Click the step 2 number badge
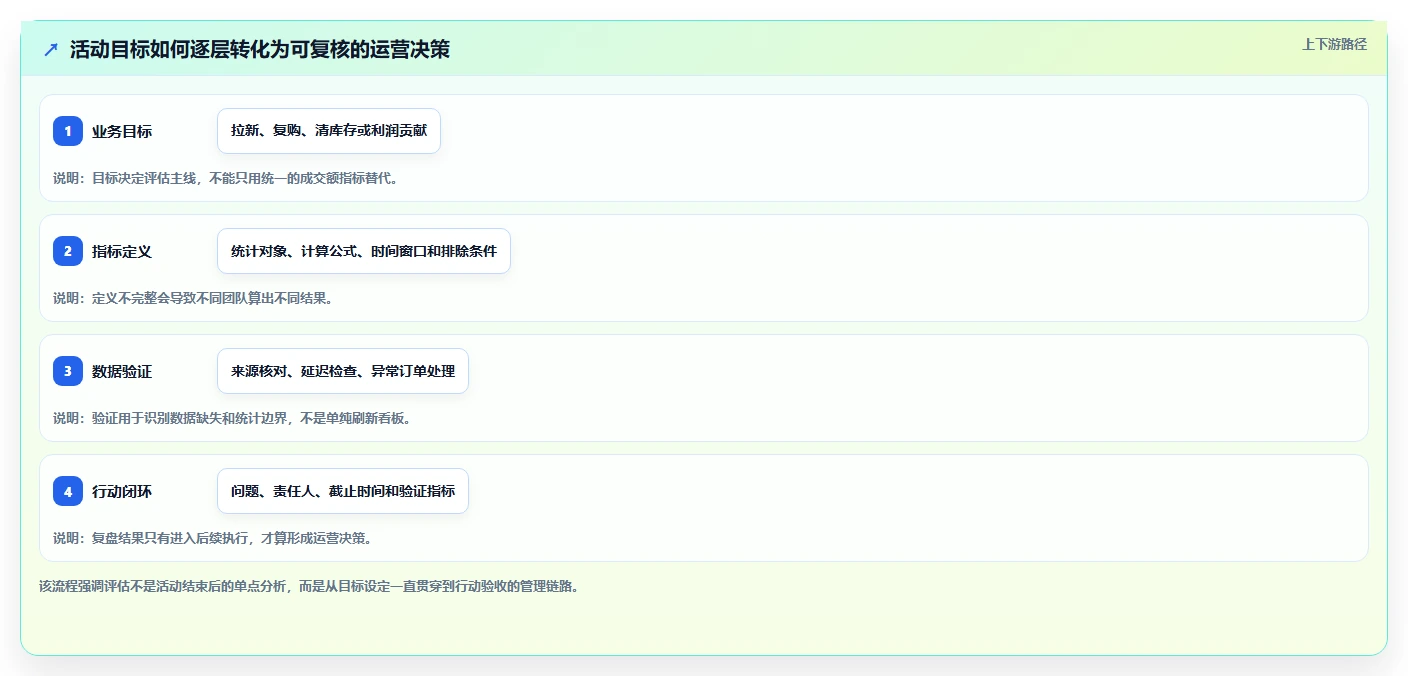1408x676 pixels. tap(68, 251)
